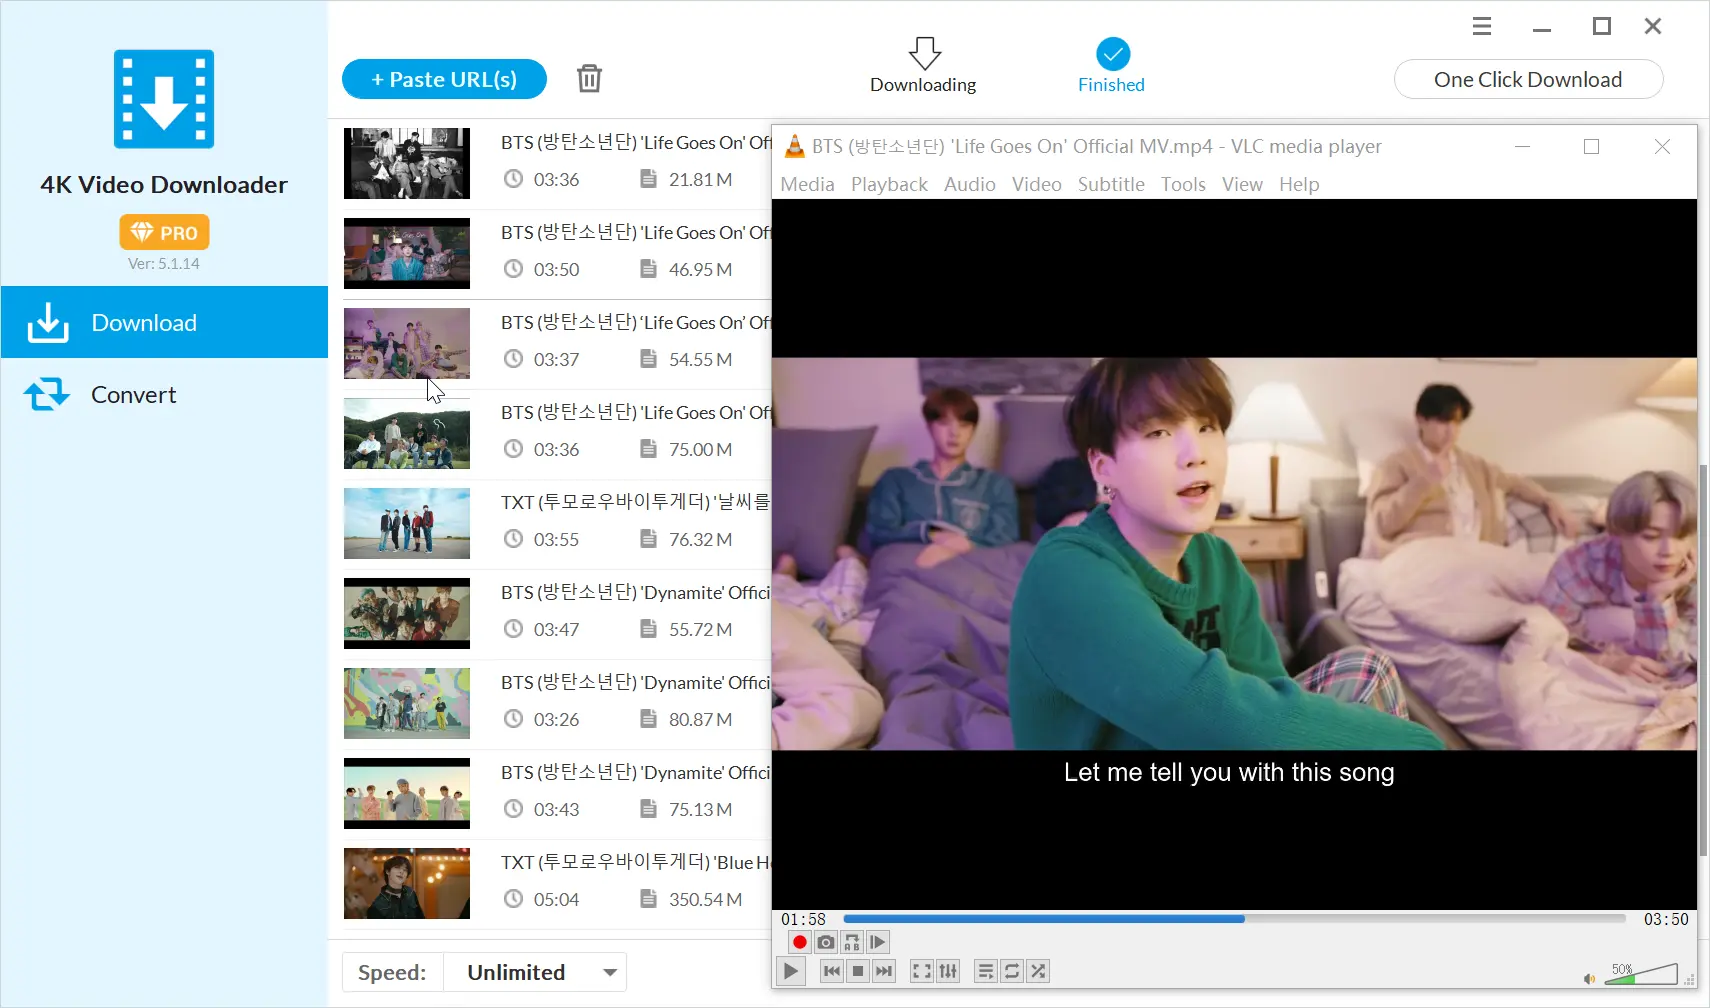
Task: Toggle VLC fullscreen mode
Action: point(921,971)
